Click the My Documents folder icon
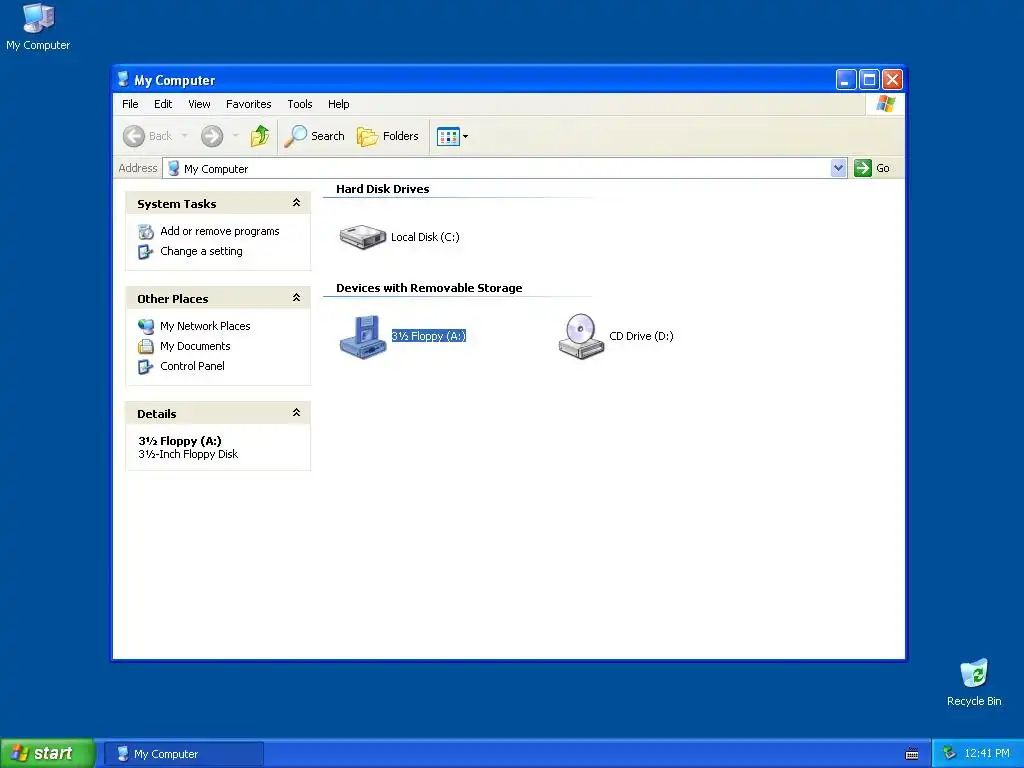This screenshot has width=1024, height=768. [x=146, y=346]
